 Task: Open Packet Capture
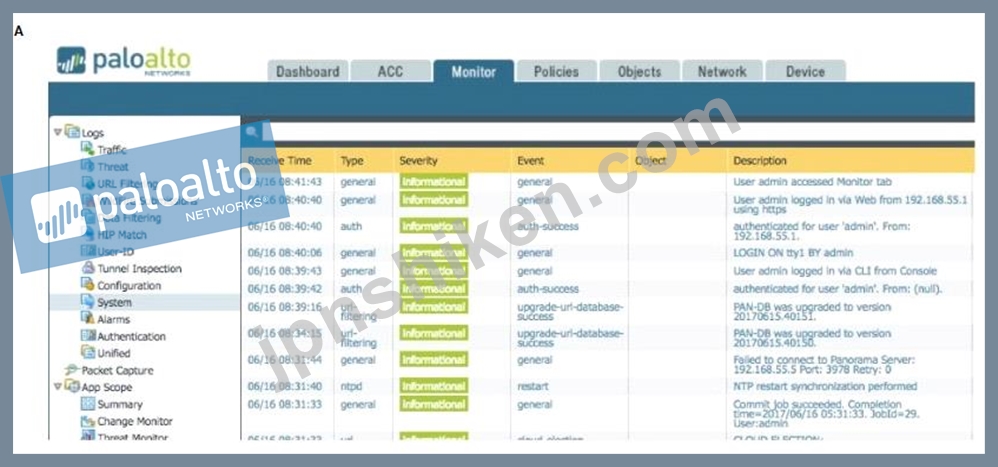pos(118,370)
